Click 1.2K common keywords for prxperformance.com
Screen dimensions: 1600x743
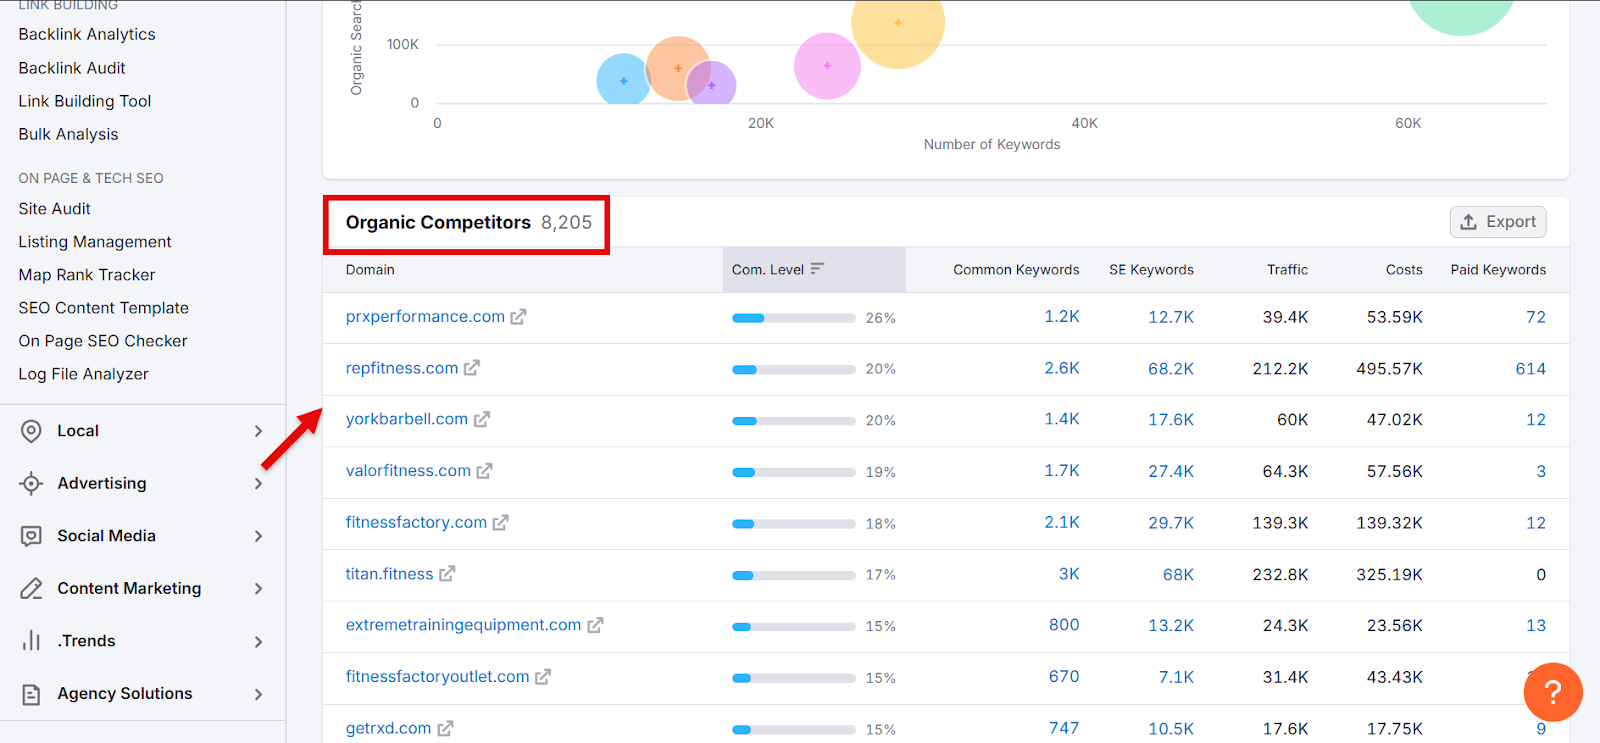pos(1062,317)
